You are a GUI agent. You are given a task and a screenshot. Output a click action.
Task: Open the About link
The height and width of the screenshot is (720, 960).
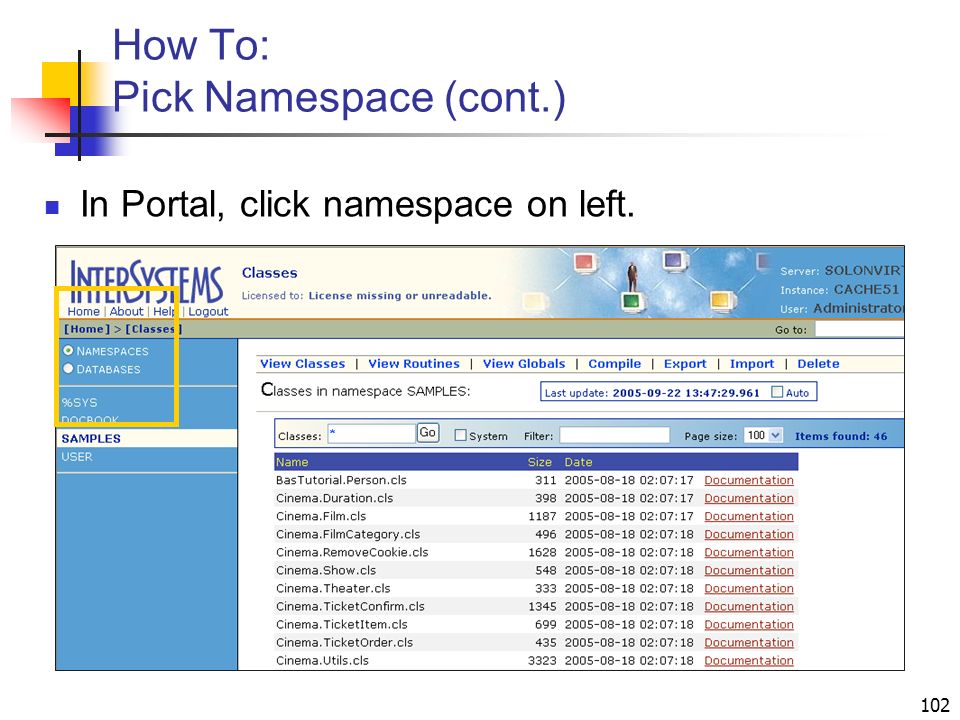pyautogui.click(x=126, y=311)
